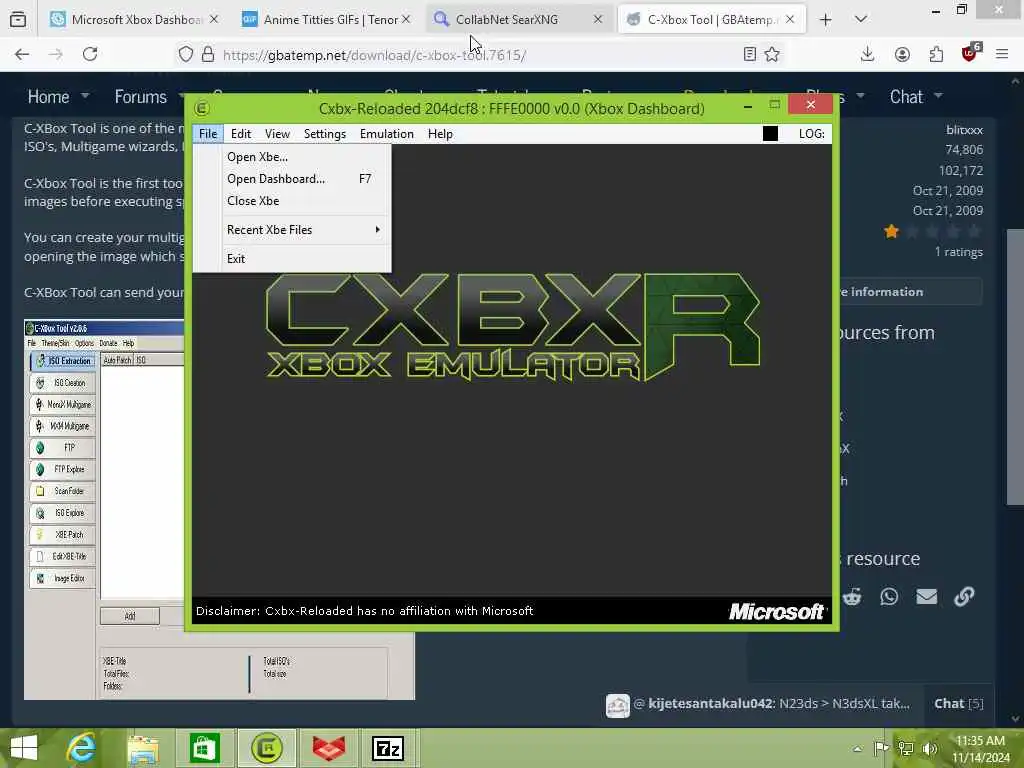The height and width of the screenshot is (768, 1024).
Task: Go back in browser history
Action: tap(22, 54)
